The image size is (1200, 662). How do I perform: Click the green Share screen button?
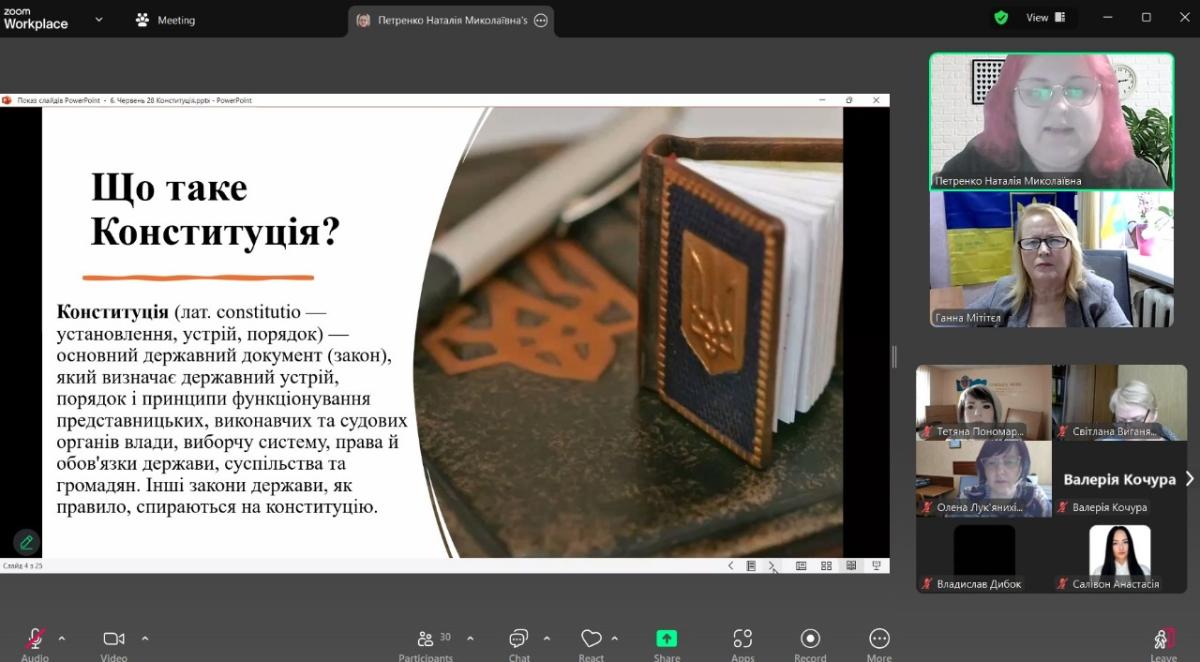667,641
